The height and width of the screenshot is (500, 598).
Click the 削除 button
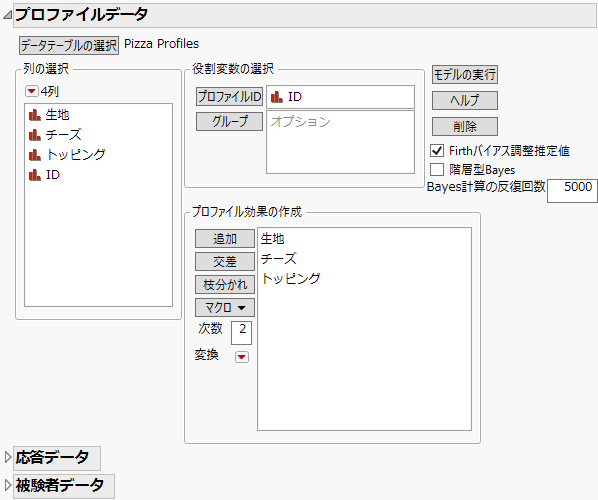465,126
